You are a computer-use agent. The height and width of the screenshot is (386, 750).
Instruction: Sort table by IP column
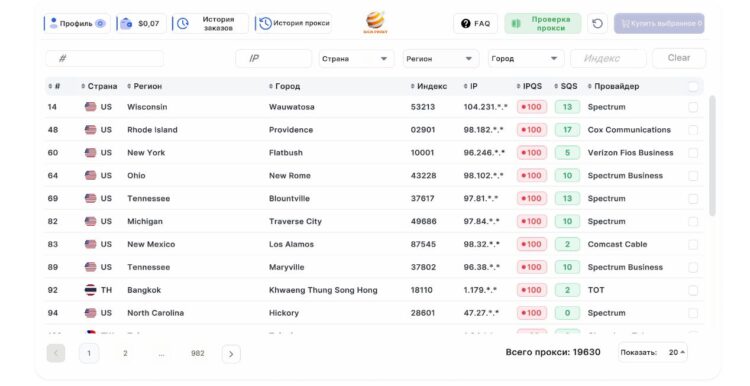coord(470,86)
